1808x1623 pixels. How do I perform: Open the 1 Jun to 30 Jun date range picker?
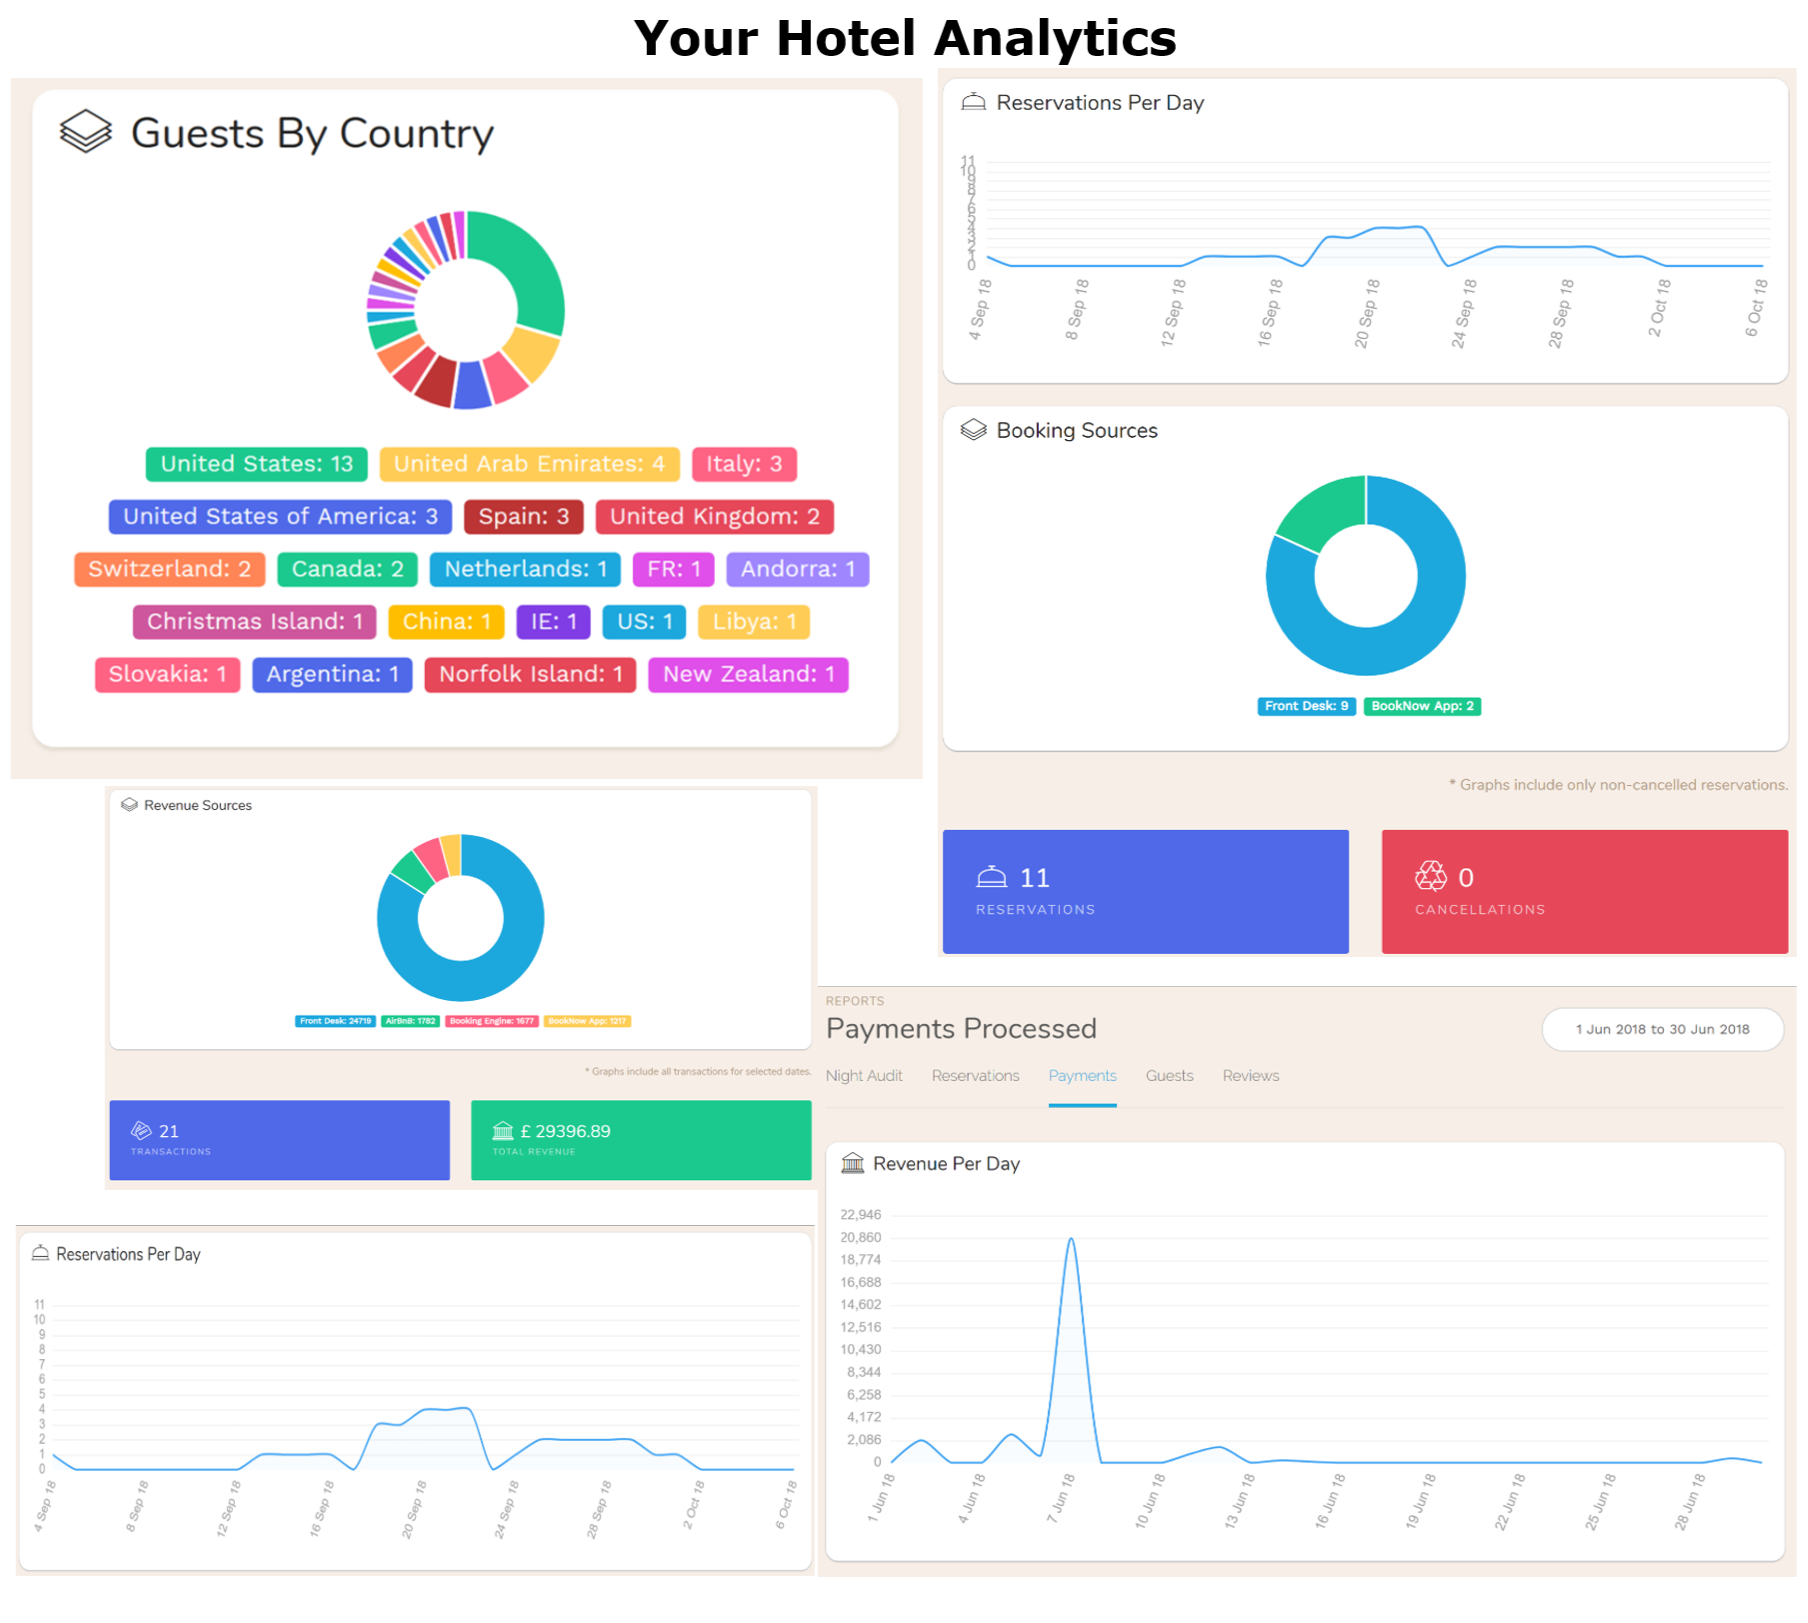[1662, 1028]
